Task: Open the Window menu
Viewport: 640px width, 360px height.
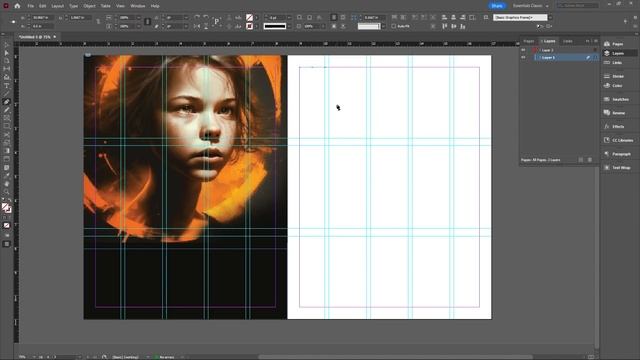Action: [138, 6]
